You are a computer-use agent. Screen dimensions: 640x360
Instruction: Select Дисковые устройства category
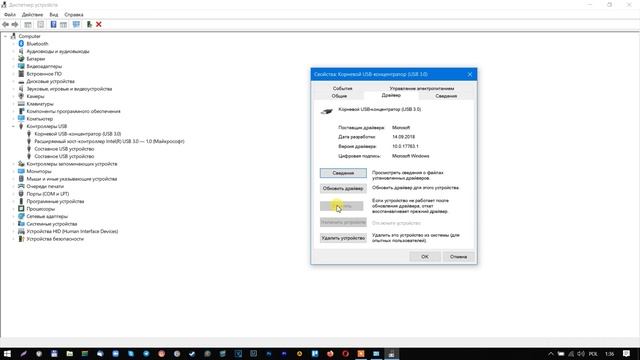pyautogui.click(x=51, y=81)
